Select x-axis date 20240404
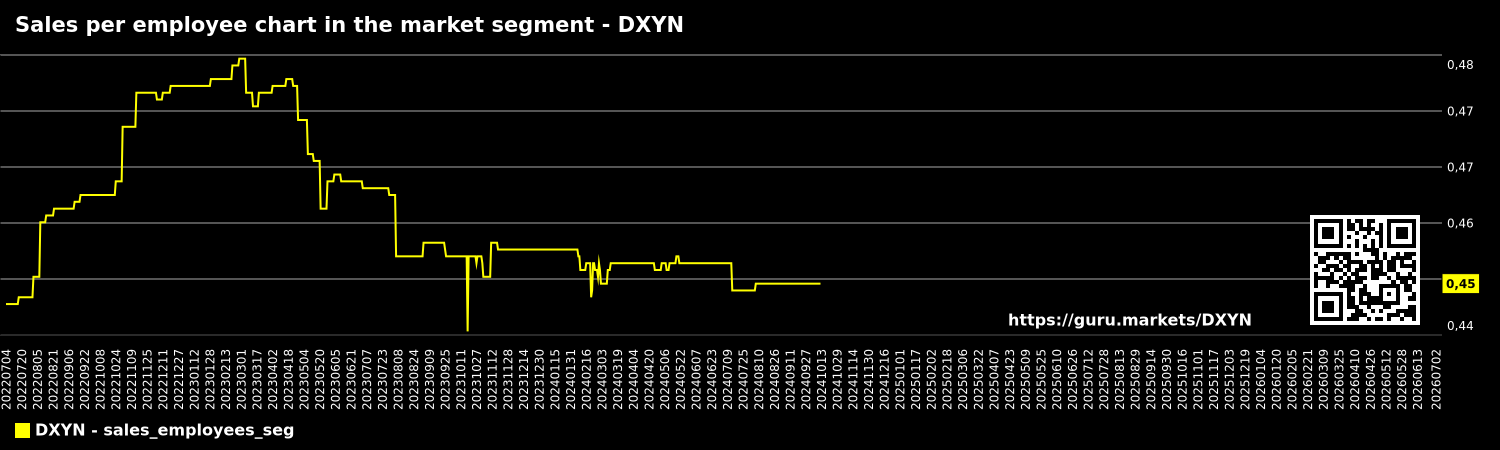 click(x=634, y=378)
